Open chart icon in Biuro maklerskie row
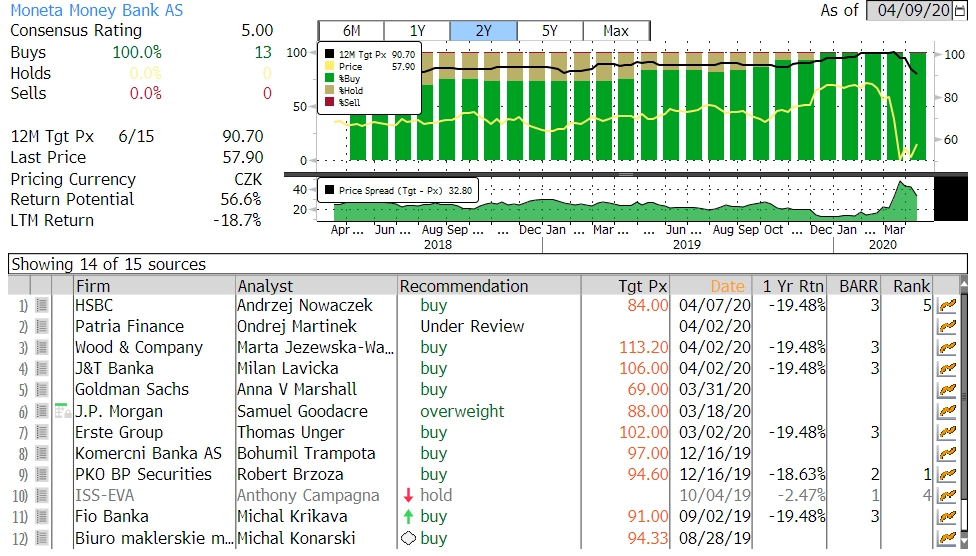 pos(947,538)
